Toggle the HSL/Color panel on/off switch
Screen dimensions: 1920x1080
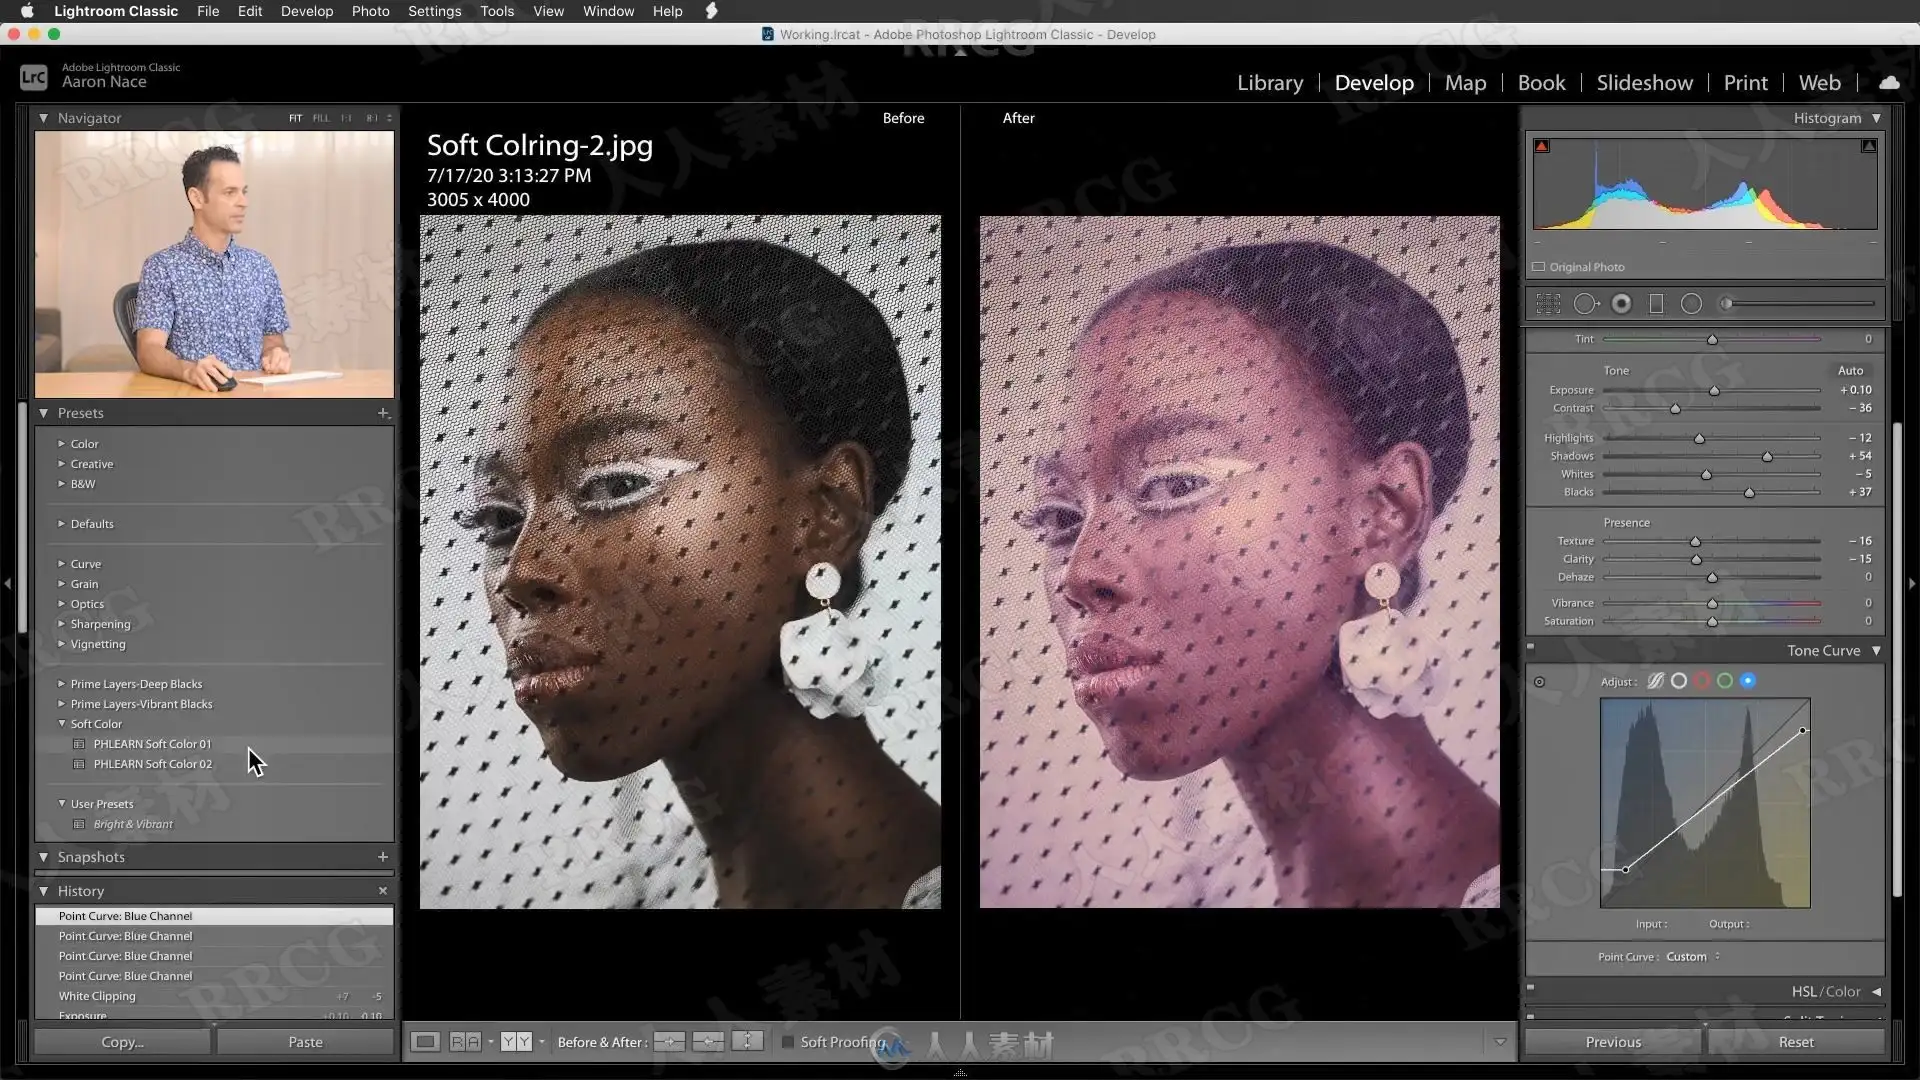1531,988
